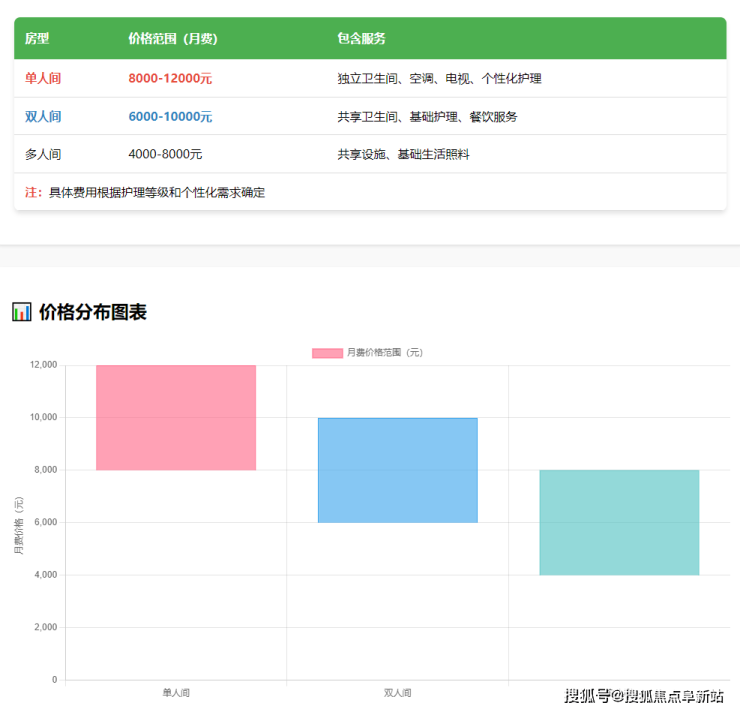Screen dimensions: 740x712
Task: Click the blue 双人间 price bar
Action: coord(397,470)
